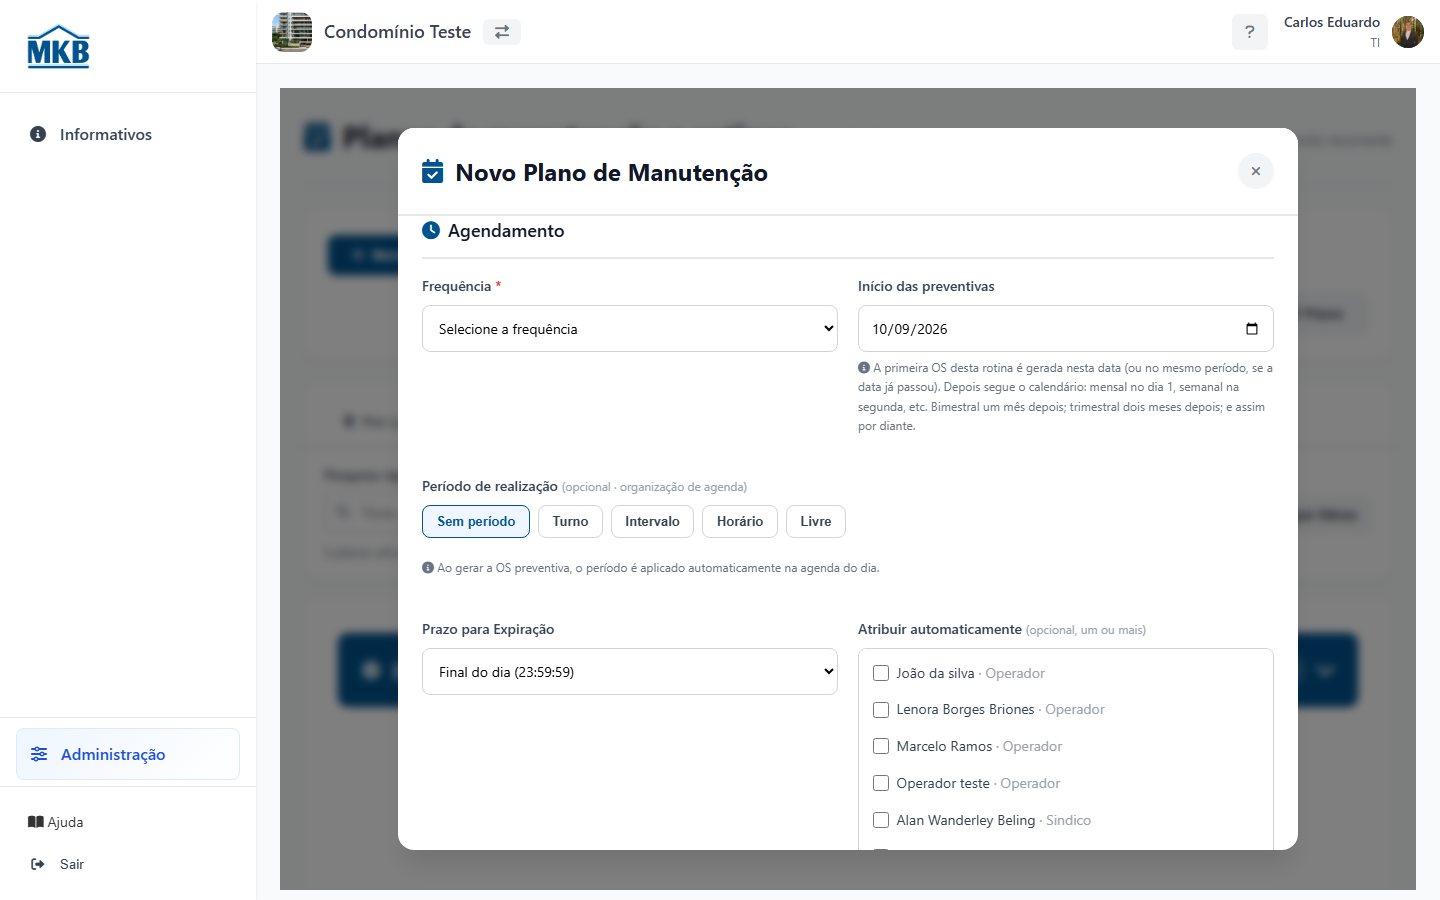
Task: Open the date picker calendar icon
Action: (1252, 329)
